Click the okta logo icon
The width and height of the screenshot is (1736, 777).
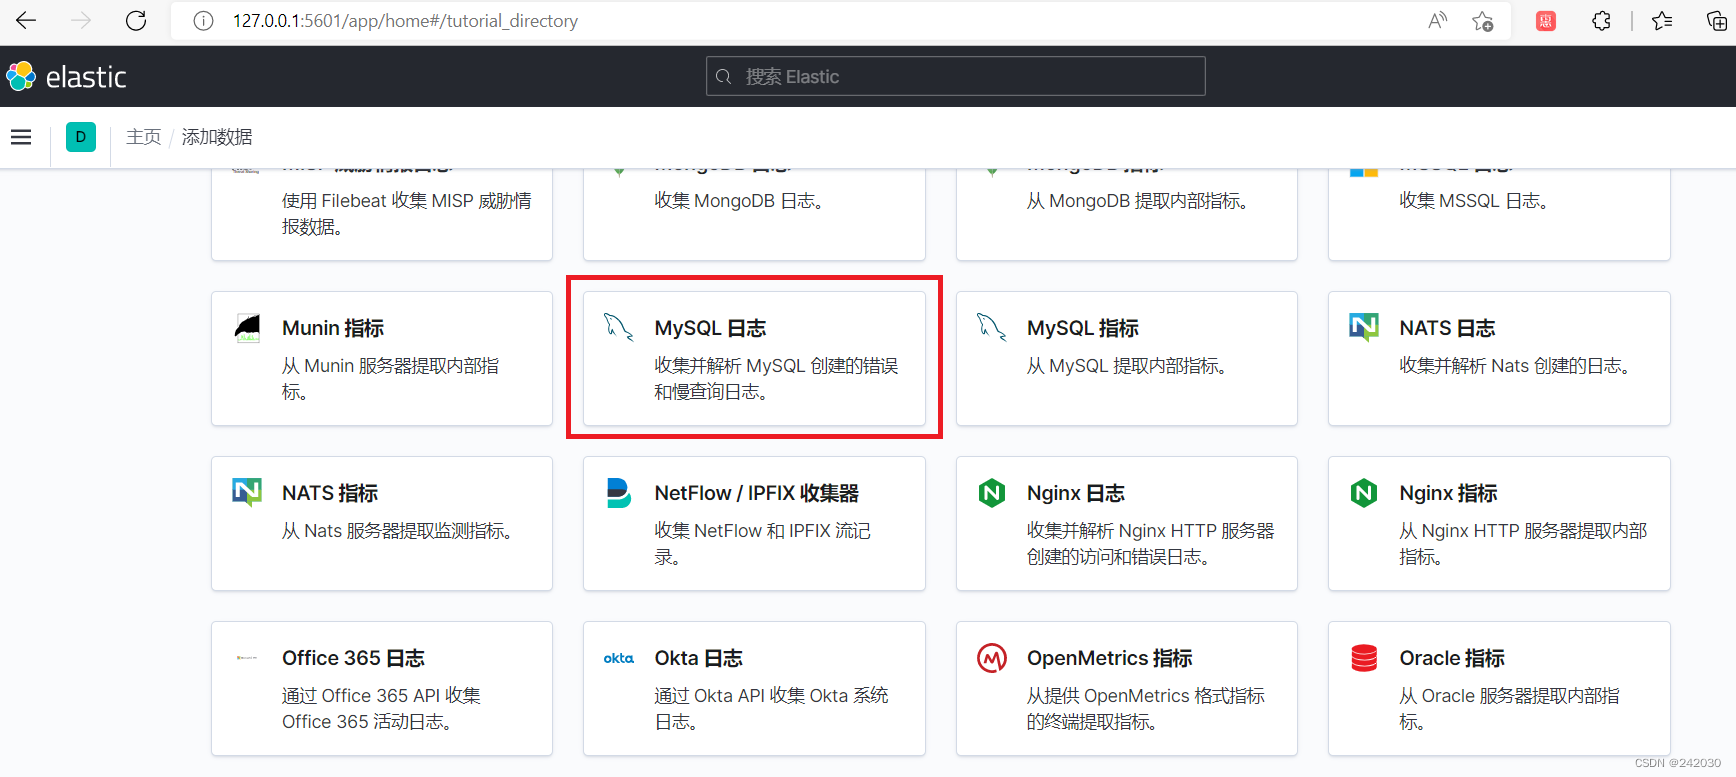click(x=619, y=658)
